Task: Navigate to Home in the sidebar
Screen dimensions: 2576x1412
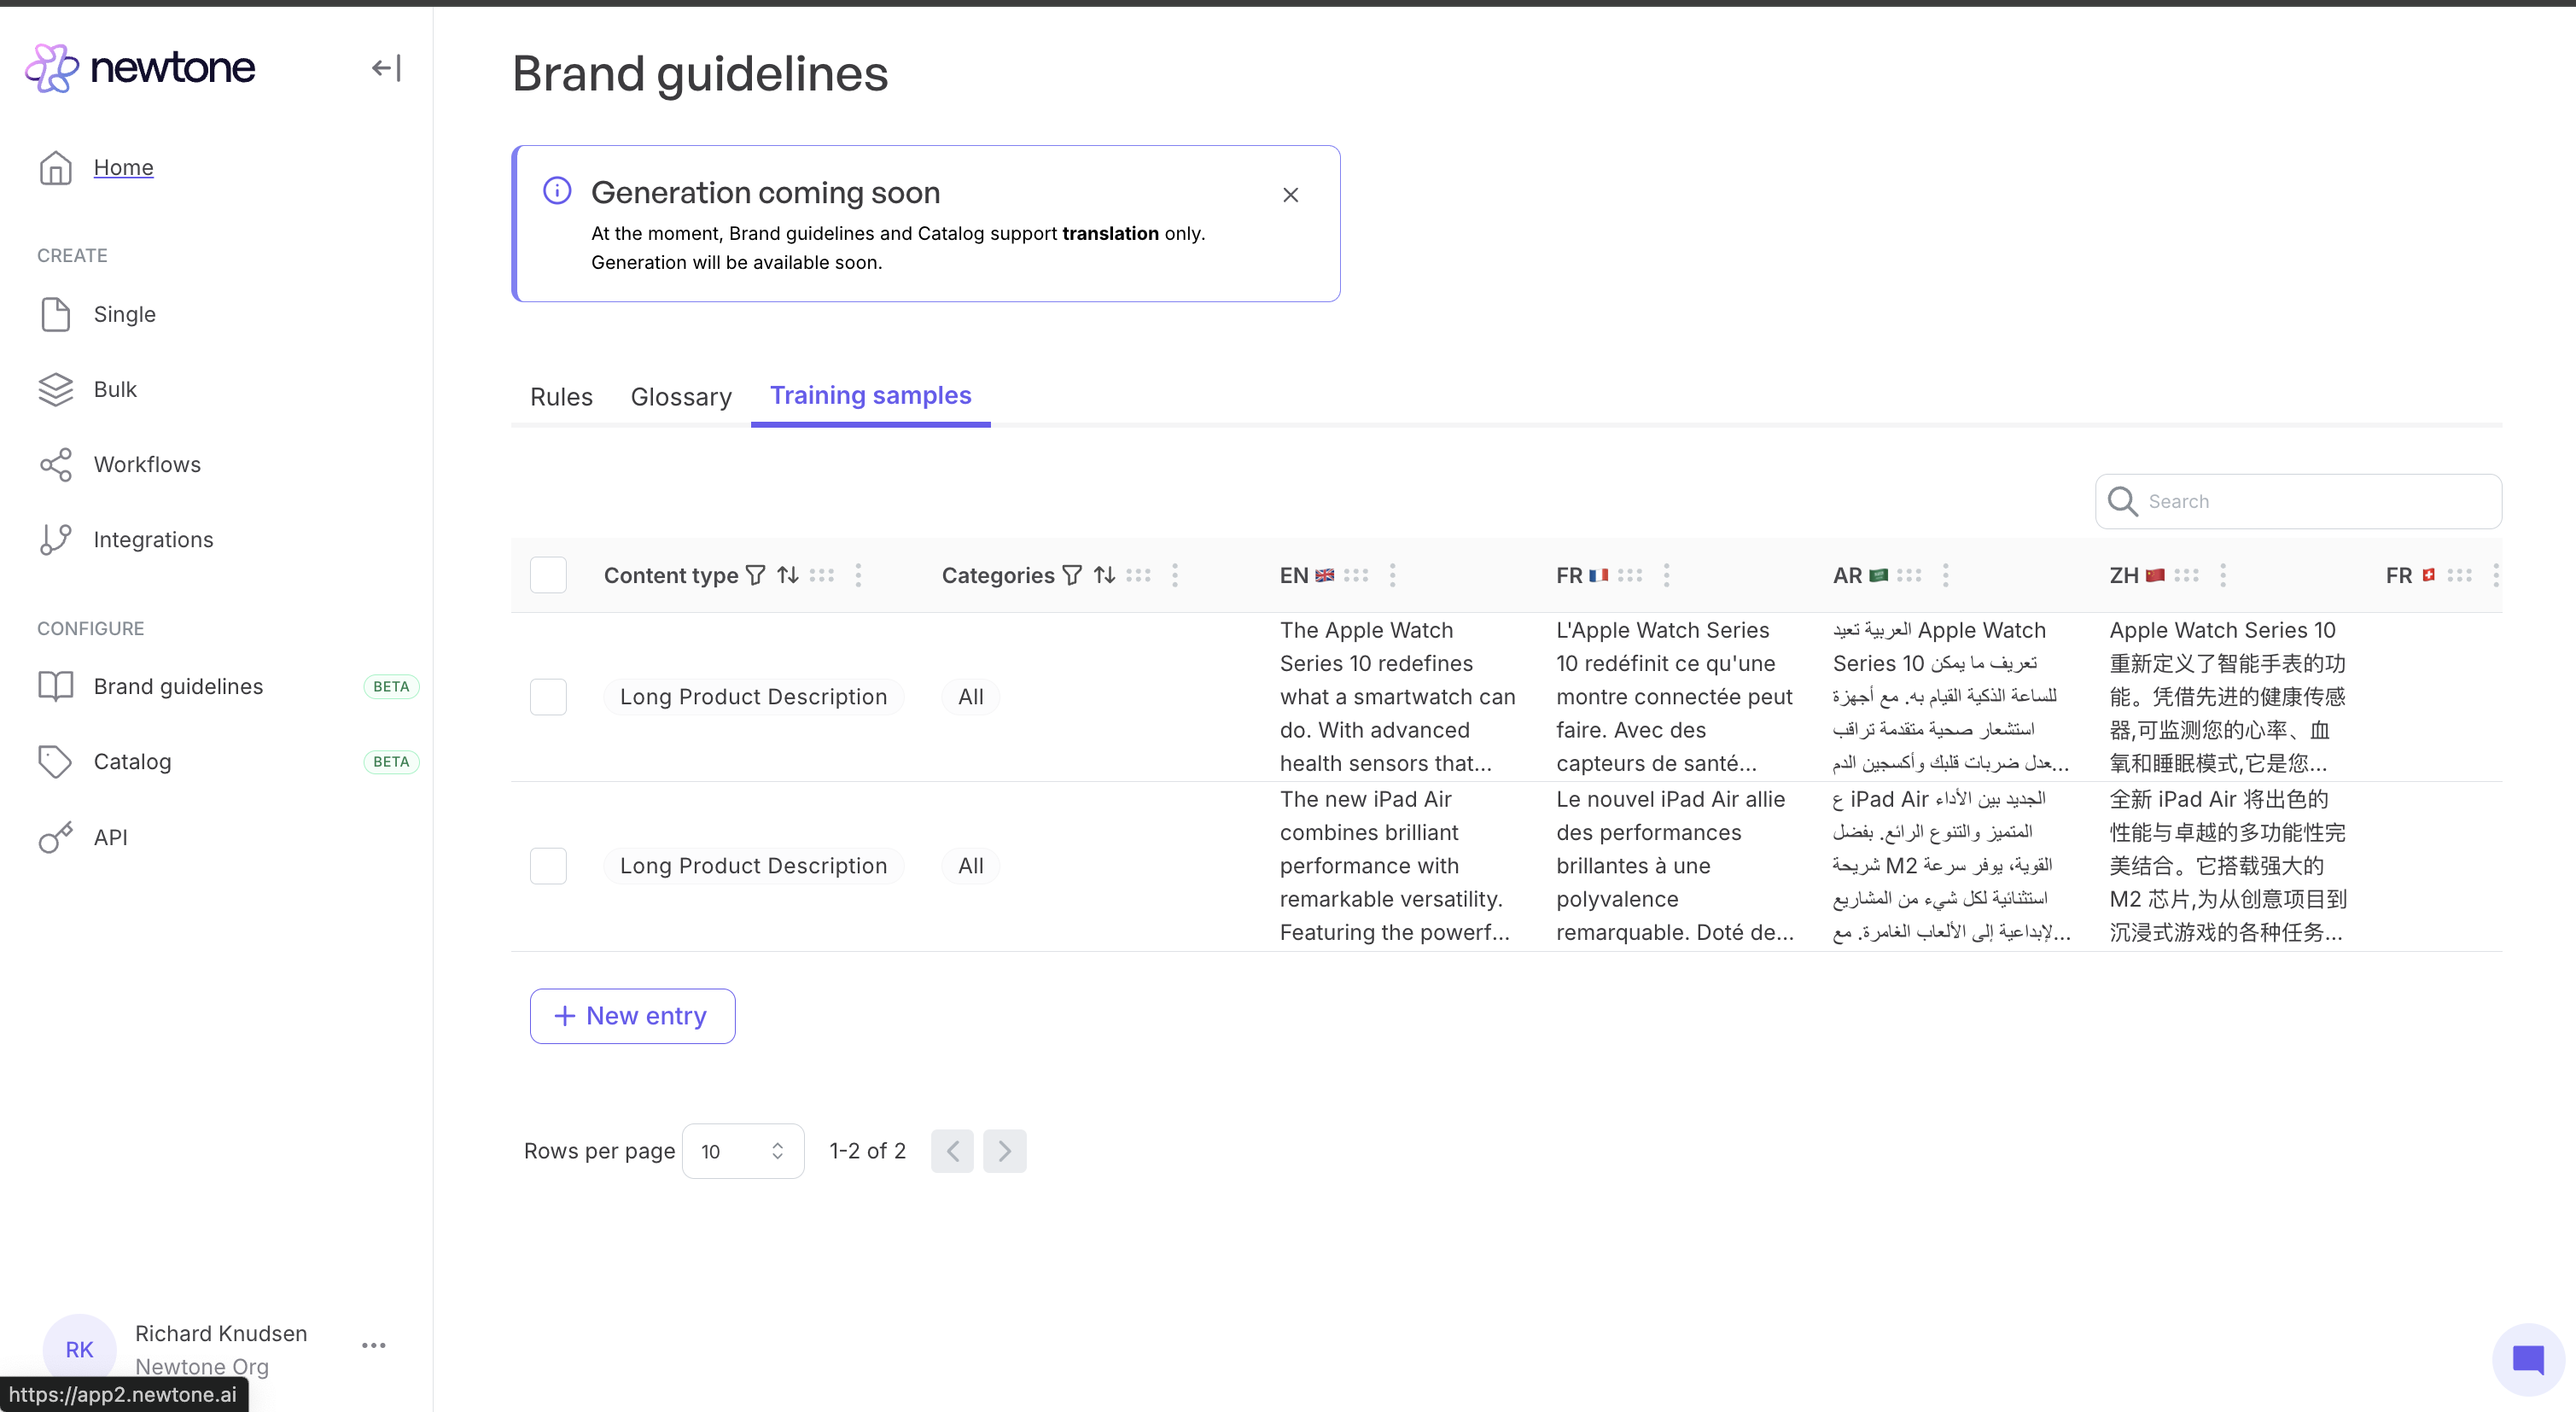Action: (123, 167)
